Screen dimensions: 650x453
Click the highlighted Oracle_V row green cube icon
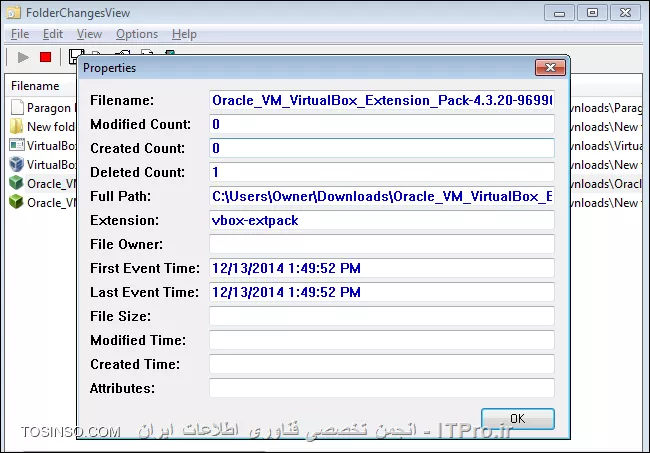16,183
